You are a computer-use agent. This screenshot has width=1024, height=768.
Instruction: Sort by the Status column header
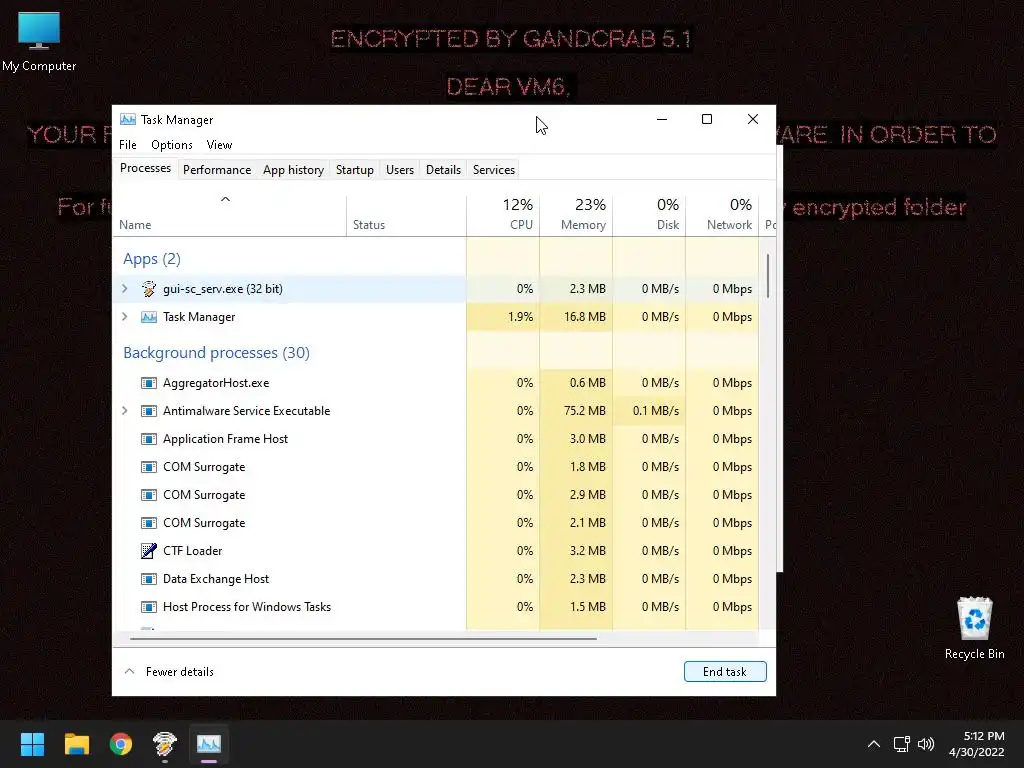point(406,216)
